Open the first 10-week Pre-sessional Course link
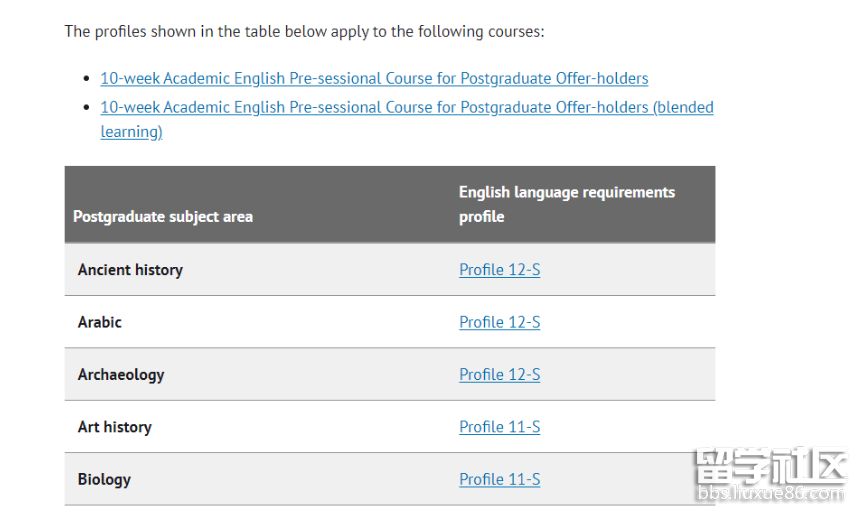This screenshot has width=861, height=515. pyautogui.click(x=374, y=78)
